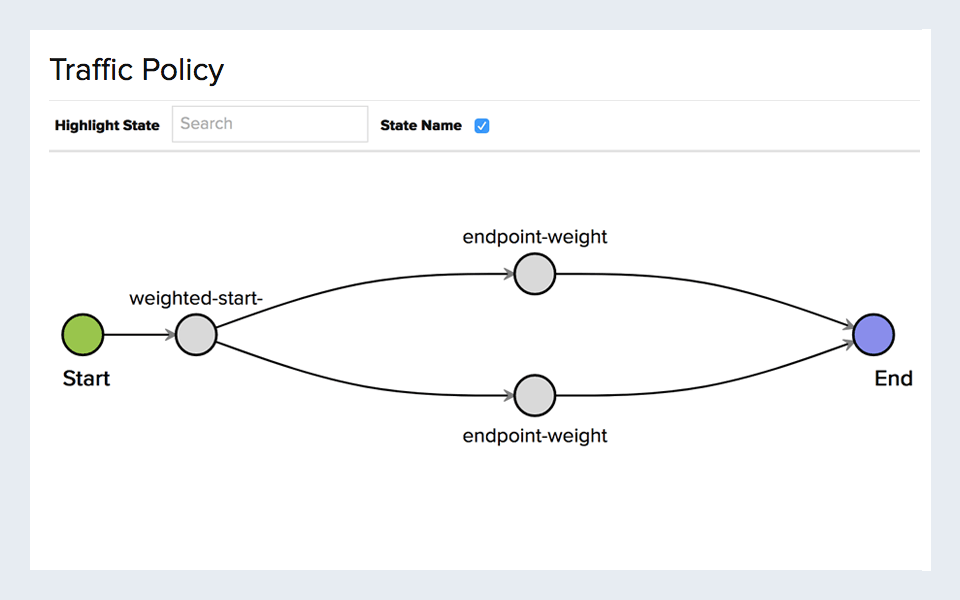Uncheck the State Name checkbox
This screenshot has height=600, width=960.
482,126
